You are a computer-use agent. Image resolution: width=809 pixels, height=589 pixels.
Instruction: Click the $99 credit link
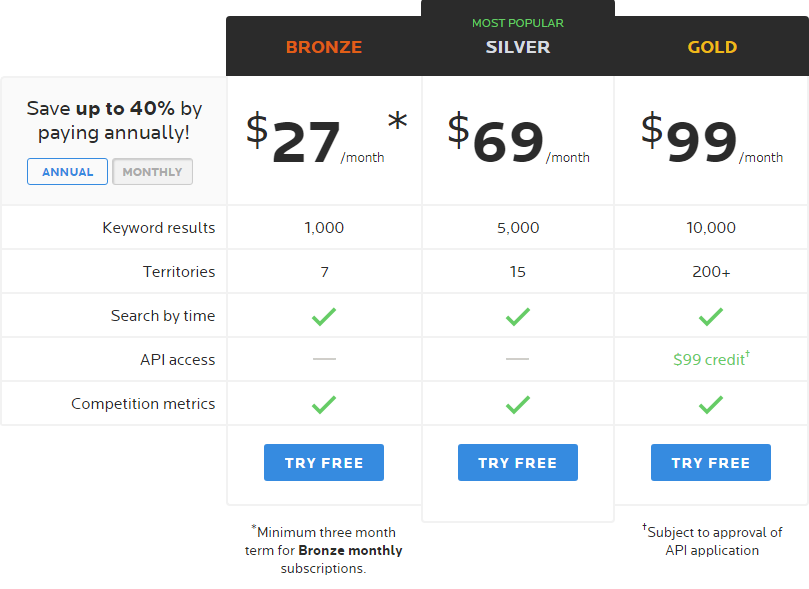[711, 359]
